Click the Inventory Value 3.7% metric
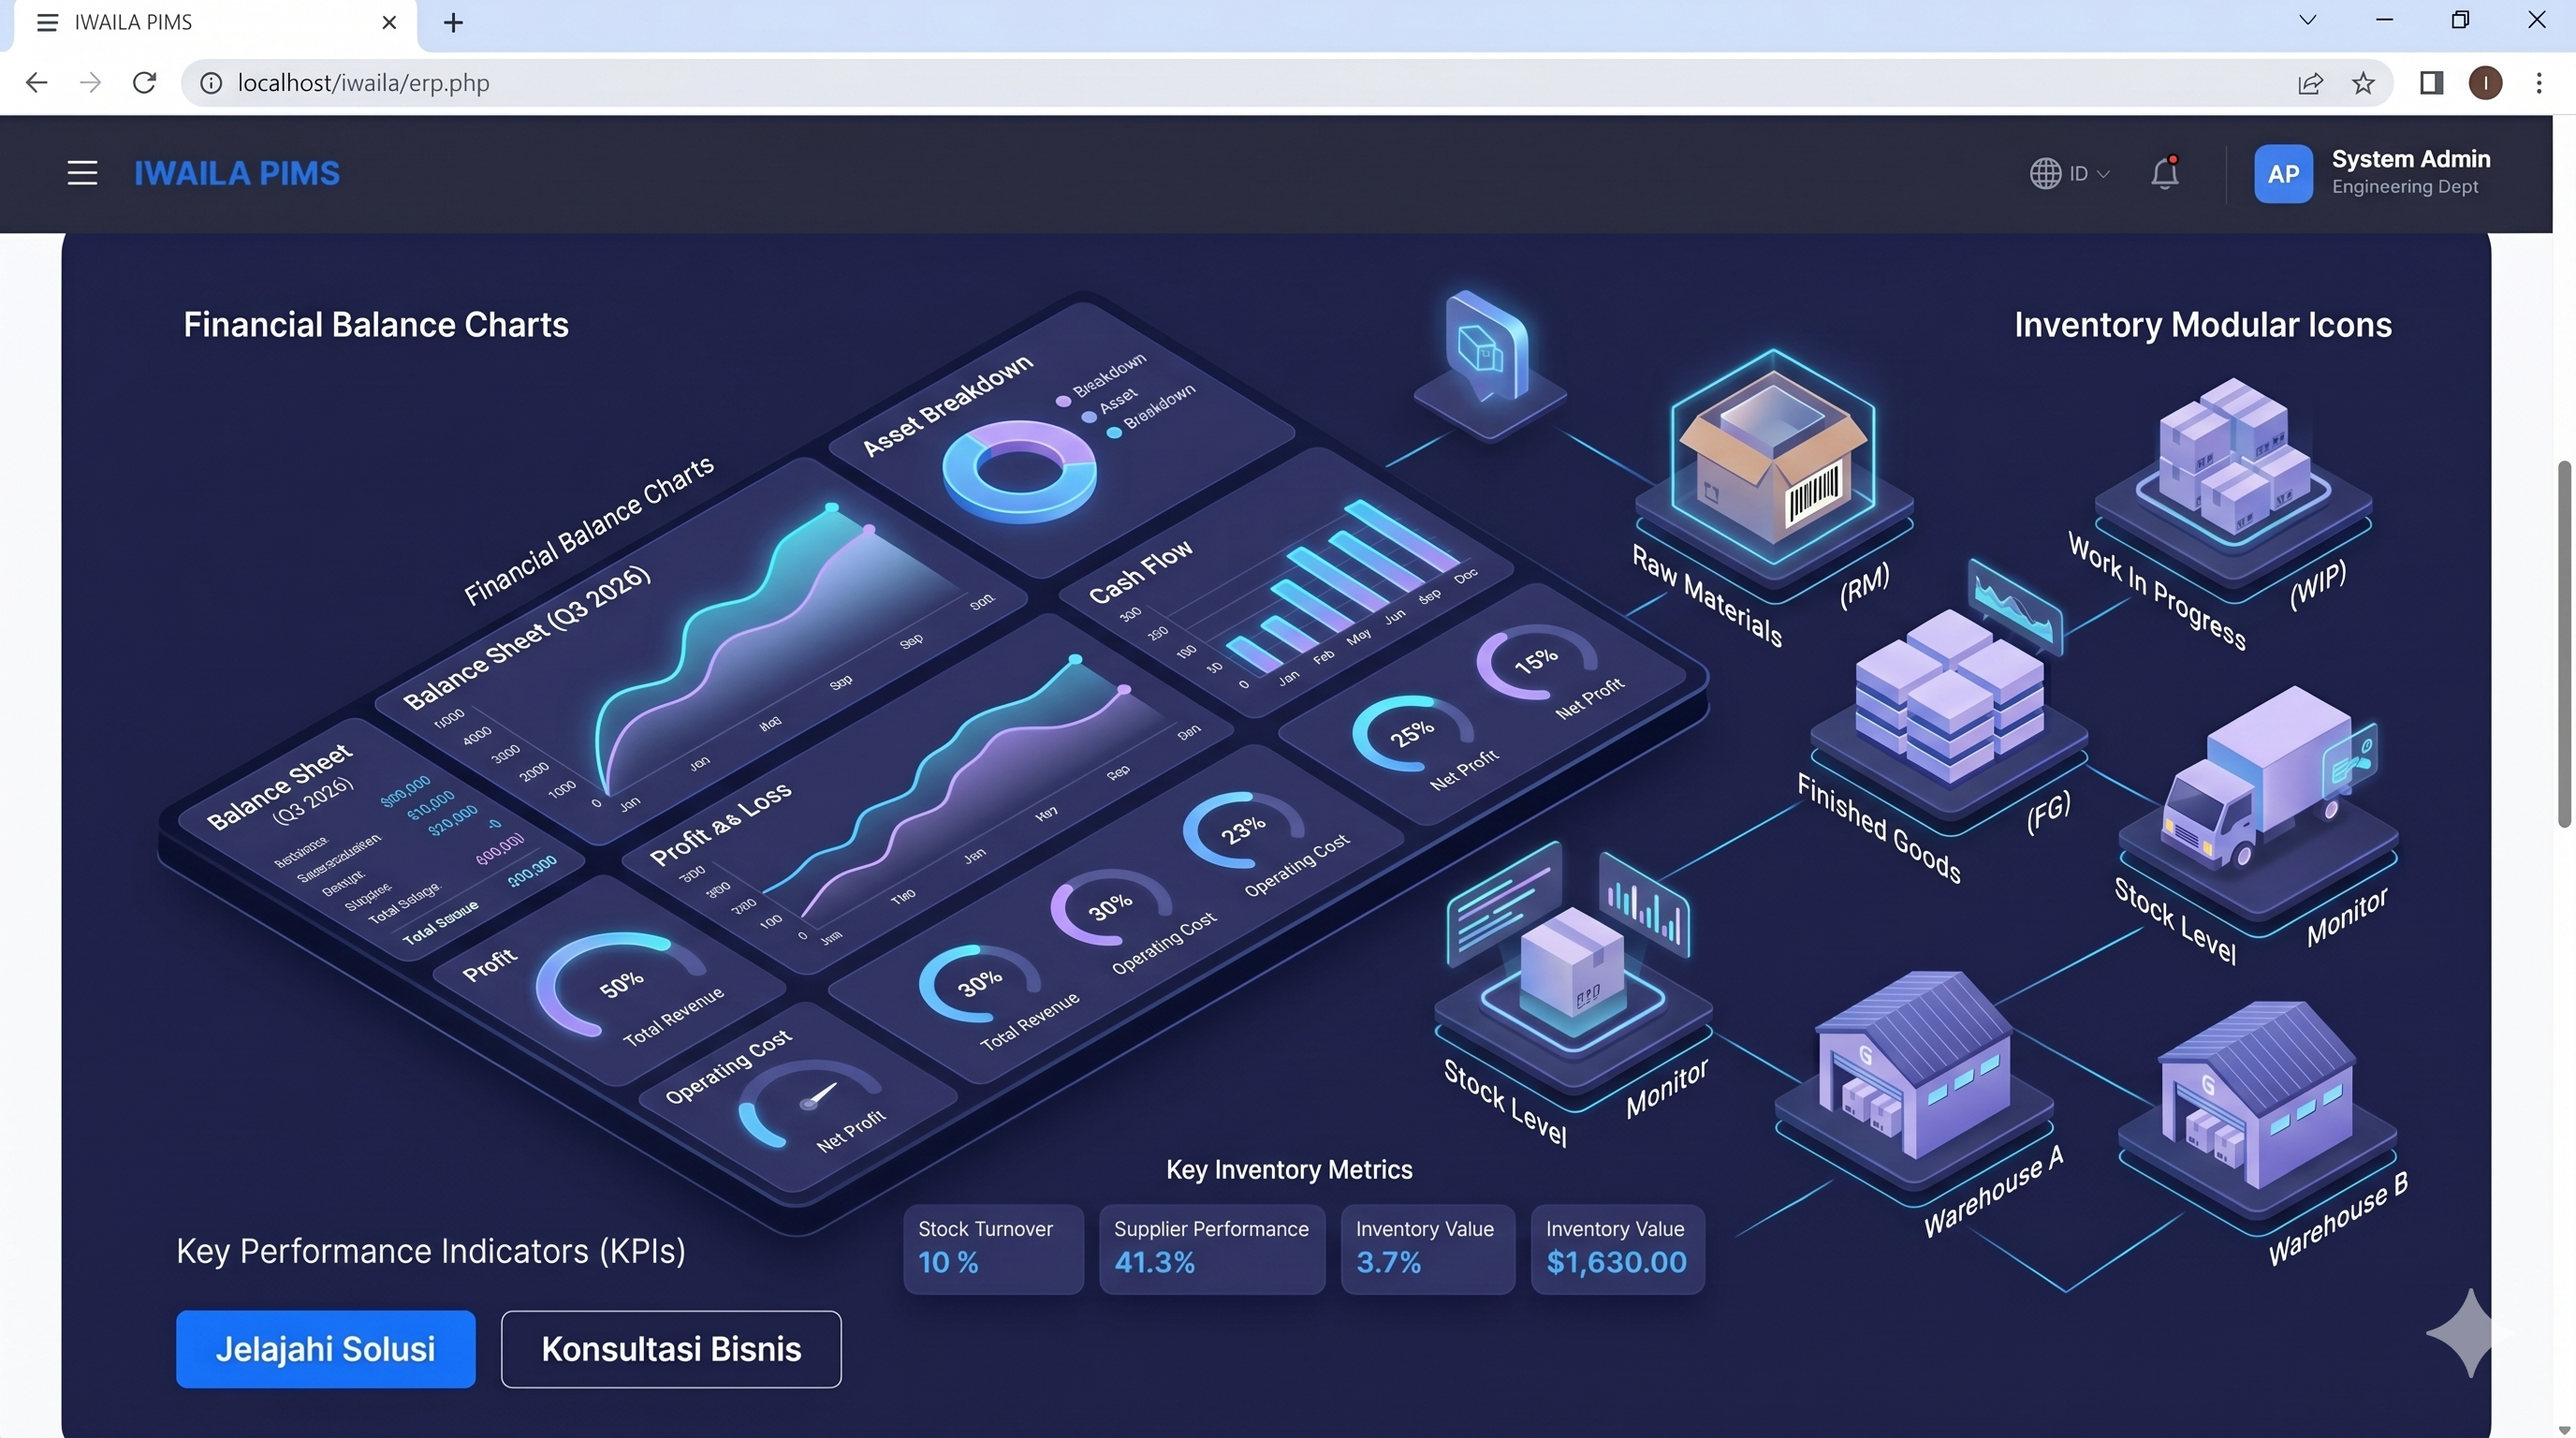The height and width of the screenshot is (1438, 2576). (1428, 1249)
